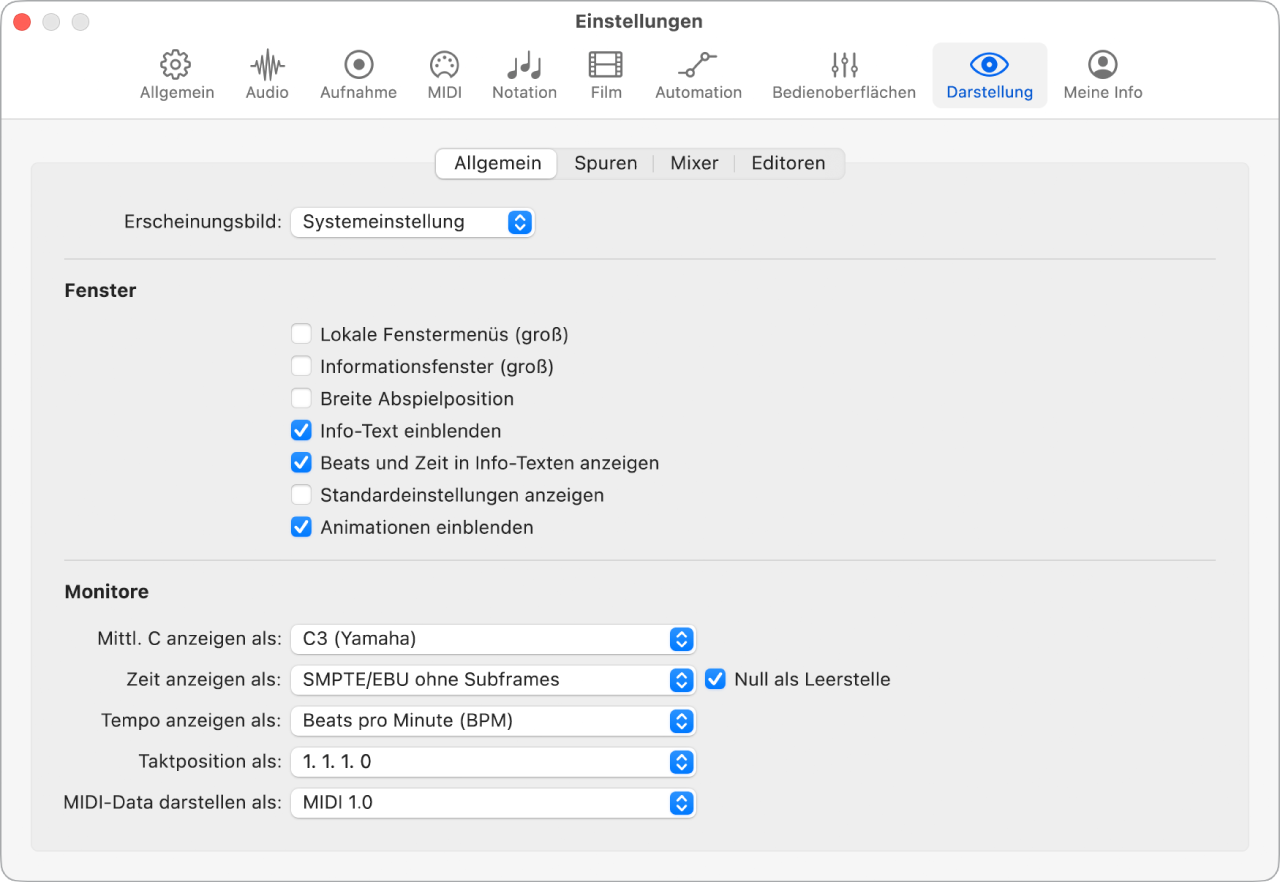Open the MIDI settings pane
The height and width of the screenshot is (883, 1282).
tap(443, 66)
